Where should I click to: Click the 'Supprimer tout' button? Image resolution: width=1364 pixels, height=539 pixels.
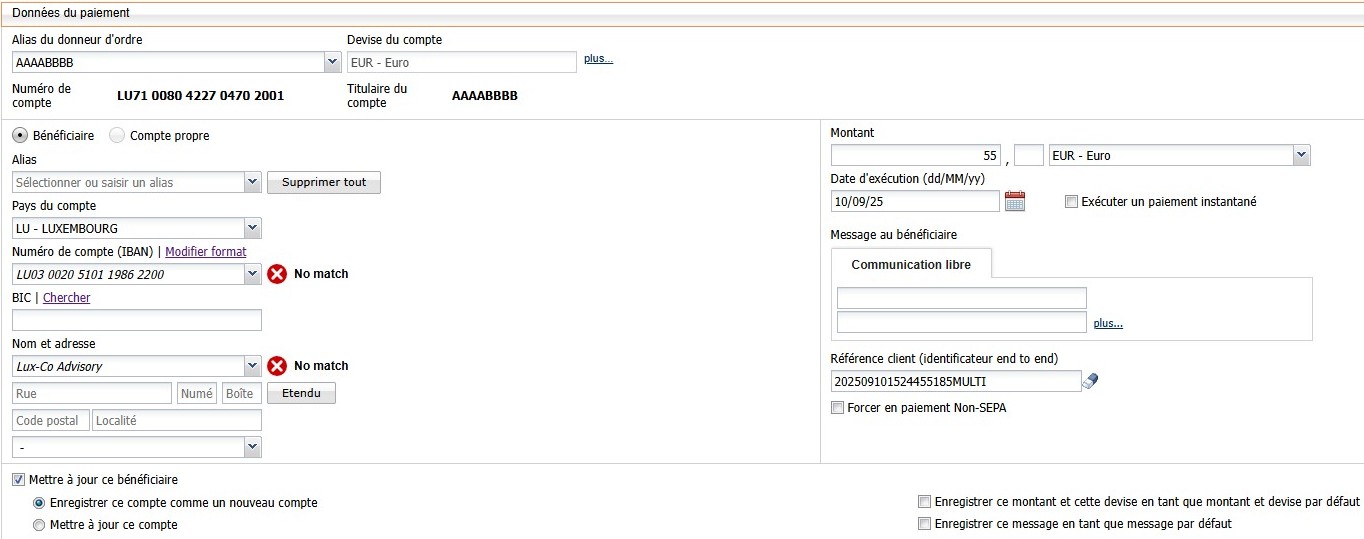pyautogui.click(x=324, y=183)
